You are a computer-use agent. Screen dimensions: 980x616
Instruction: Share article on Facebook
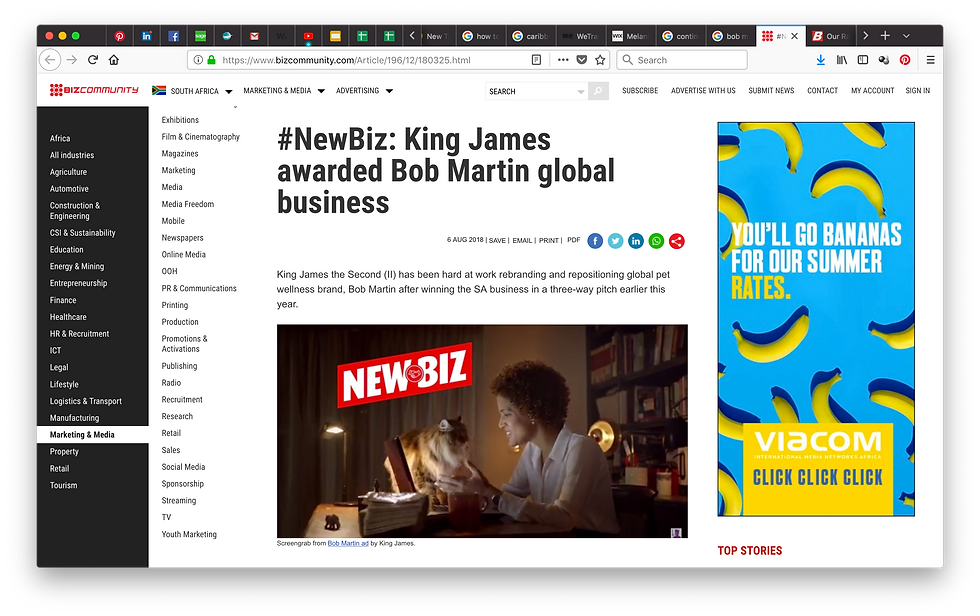tap(595, 241)
